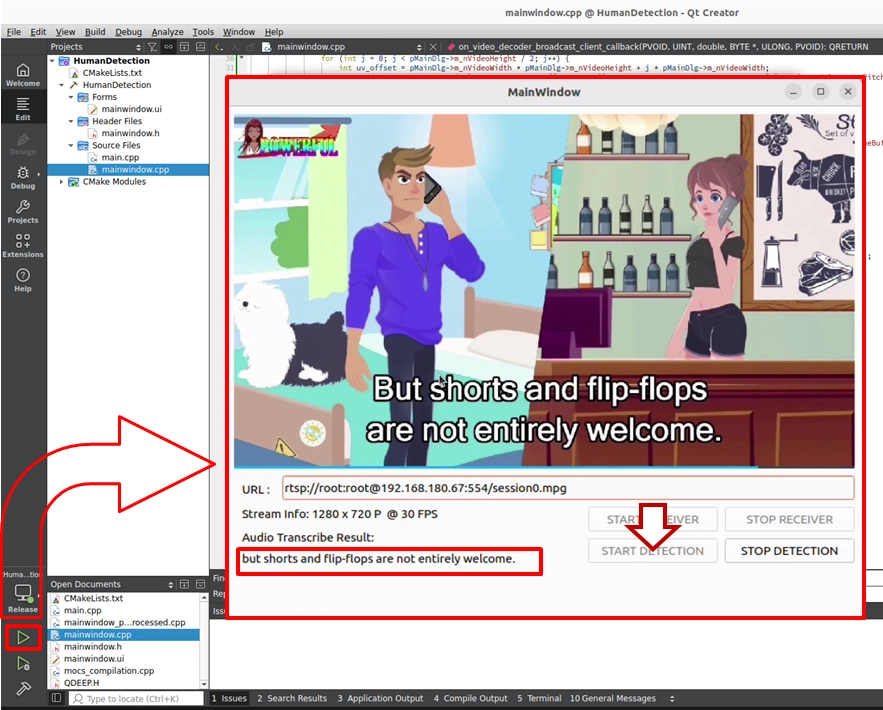Open the Tools menu

203,32
